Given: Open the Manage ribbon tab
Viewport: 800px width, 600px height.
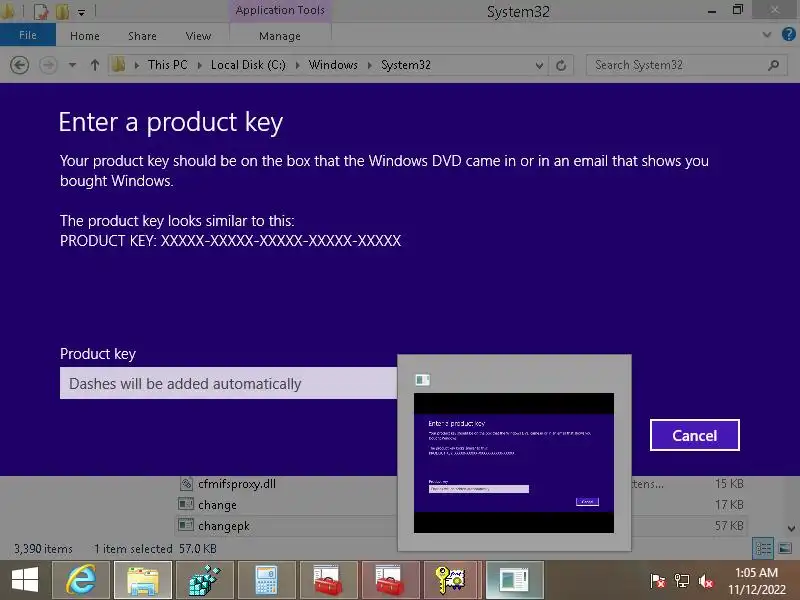Looking at the screenshot, I should click(x=280, y=36).
